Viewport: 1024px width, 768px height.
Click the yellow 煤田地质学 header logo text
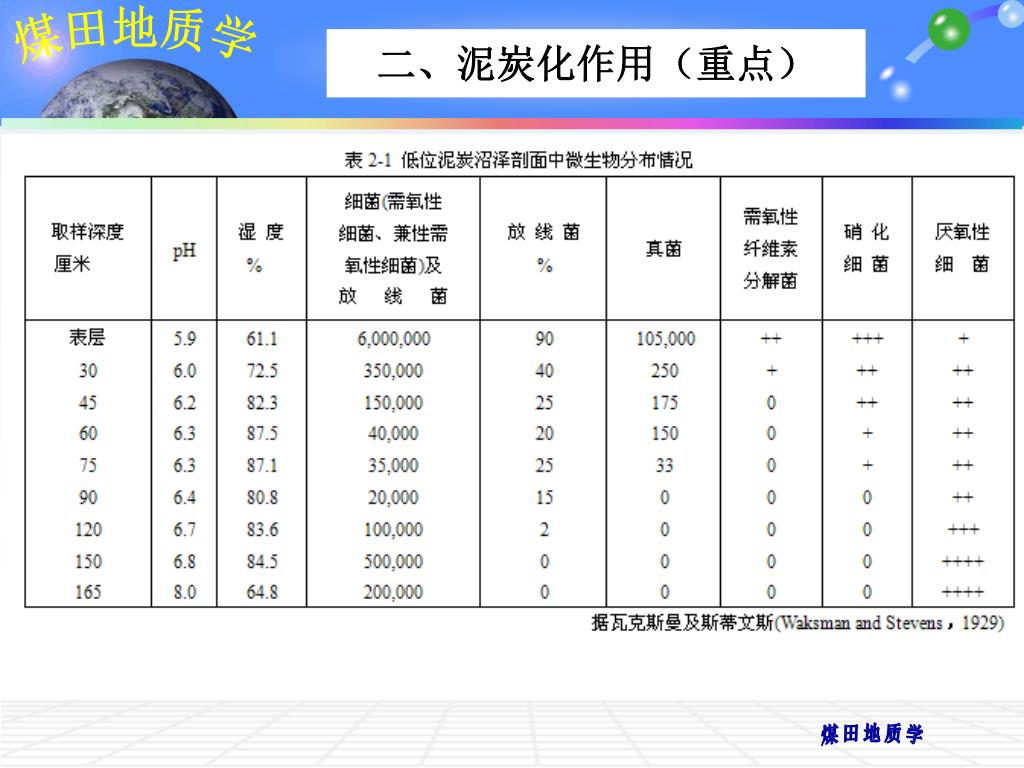point(135,33)
